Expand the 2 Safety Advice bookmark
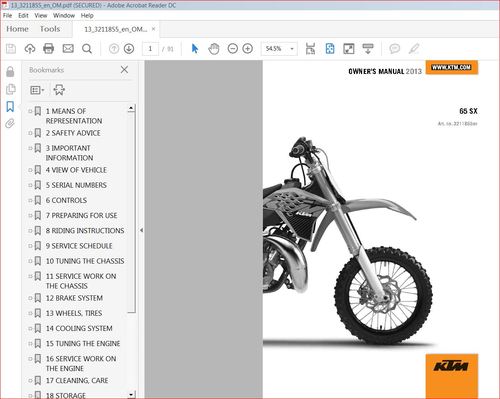The image size is (500, 399). click(30, 133)
